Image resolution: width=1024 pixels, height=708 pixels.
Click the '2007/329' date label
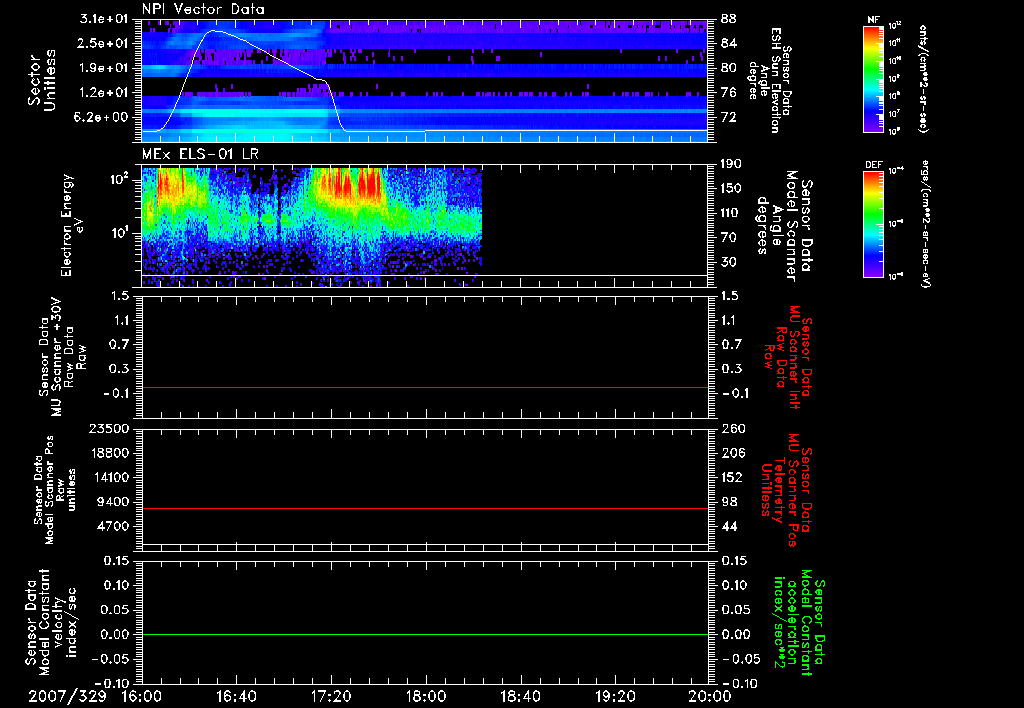[x=67, y=696]
